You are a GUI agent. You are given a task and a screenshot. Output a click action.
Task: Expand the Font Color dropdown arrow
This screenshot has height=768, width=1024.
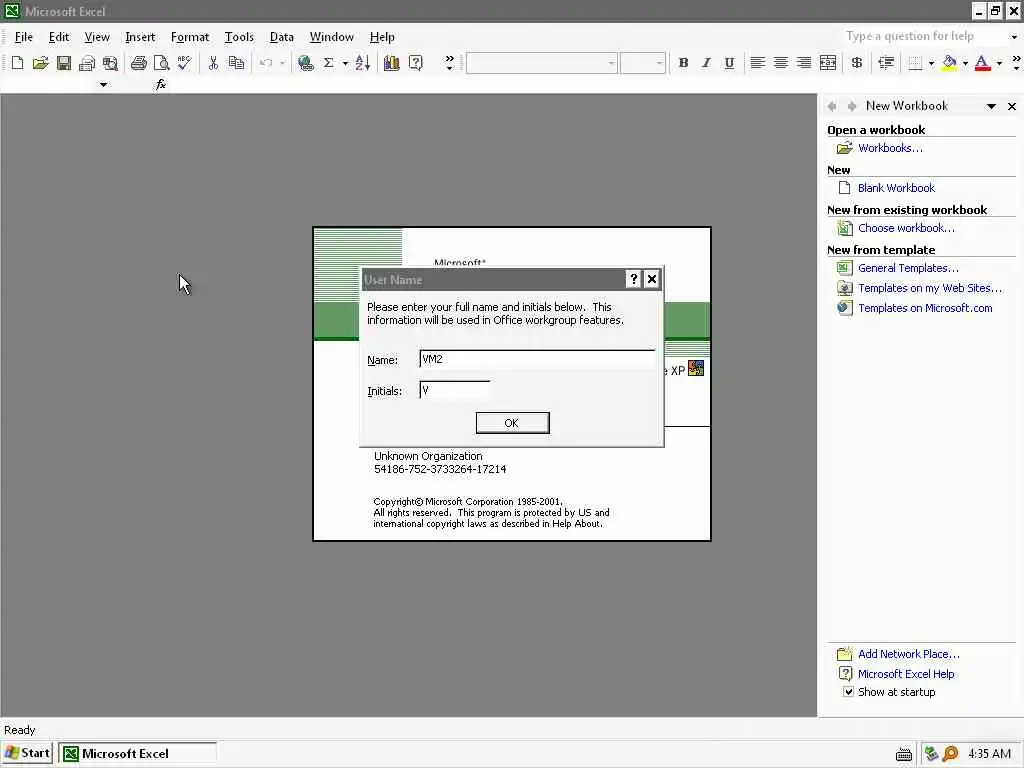(x=999, y=63)
